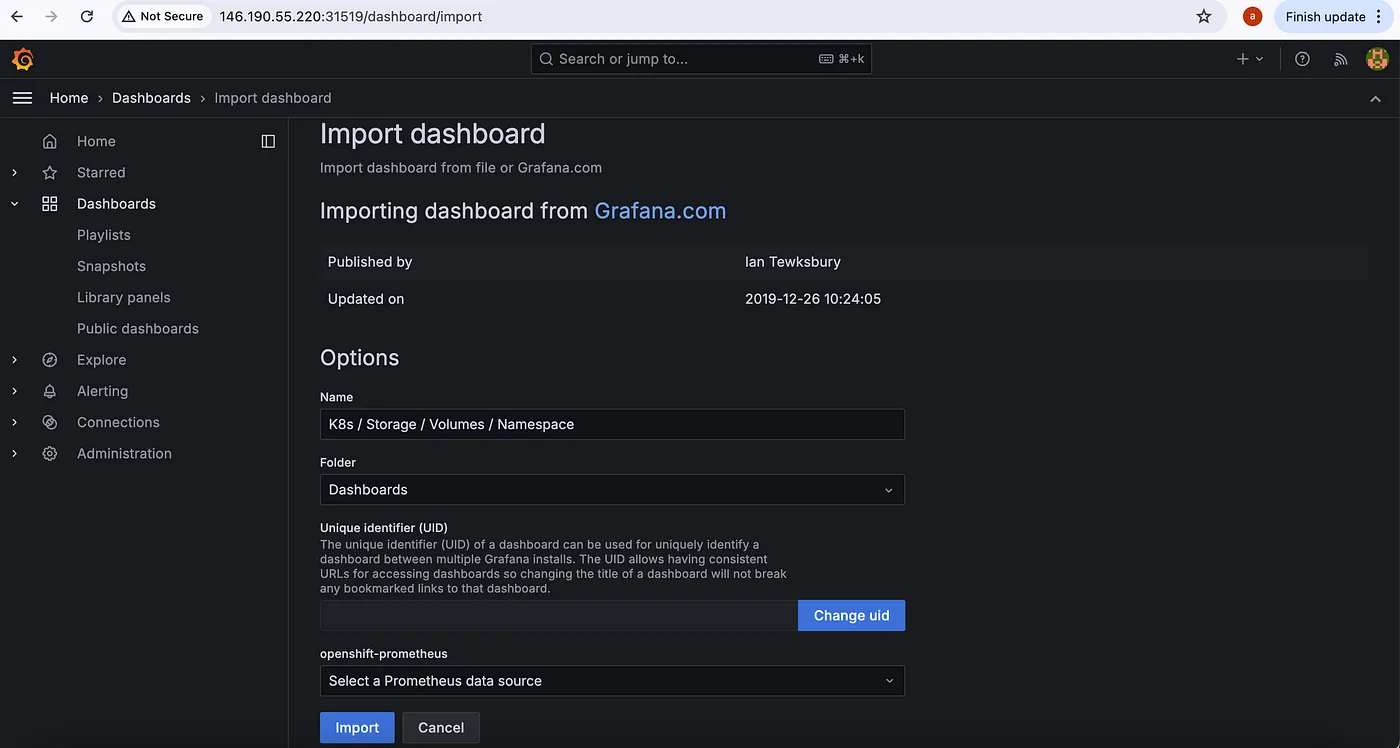Open the Folder dropdown showing Dashboards
Viewport: 1400px width, 748px height.
coord(612,489)
